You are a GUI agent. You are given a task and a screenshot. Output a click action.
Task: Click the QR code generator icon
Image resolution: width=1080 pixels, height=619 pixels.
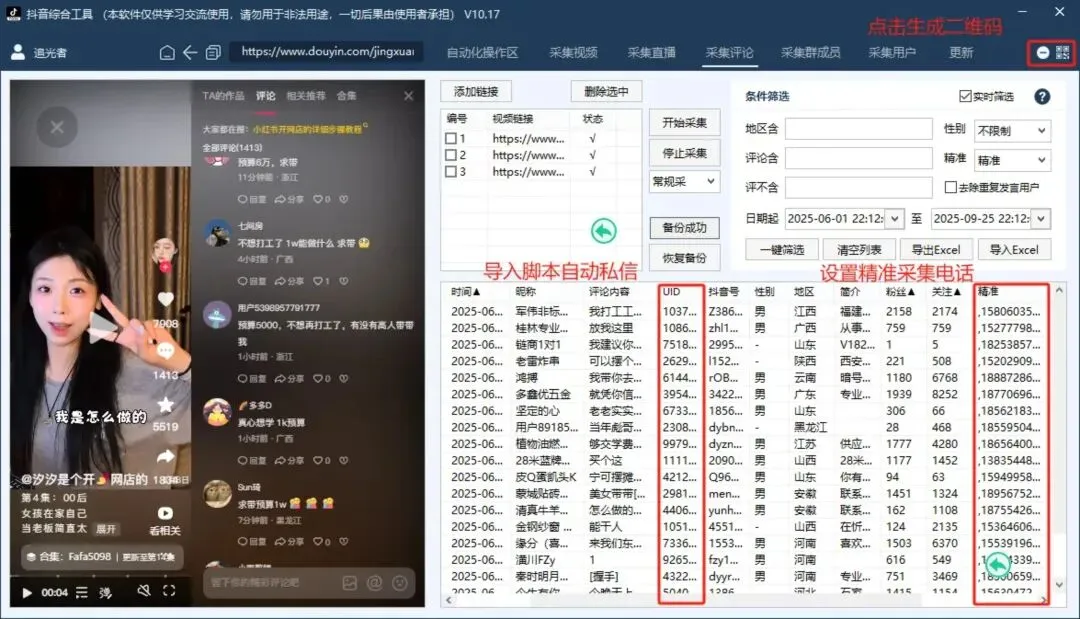tap(1063, 52)
